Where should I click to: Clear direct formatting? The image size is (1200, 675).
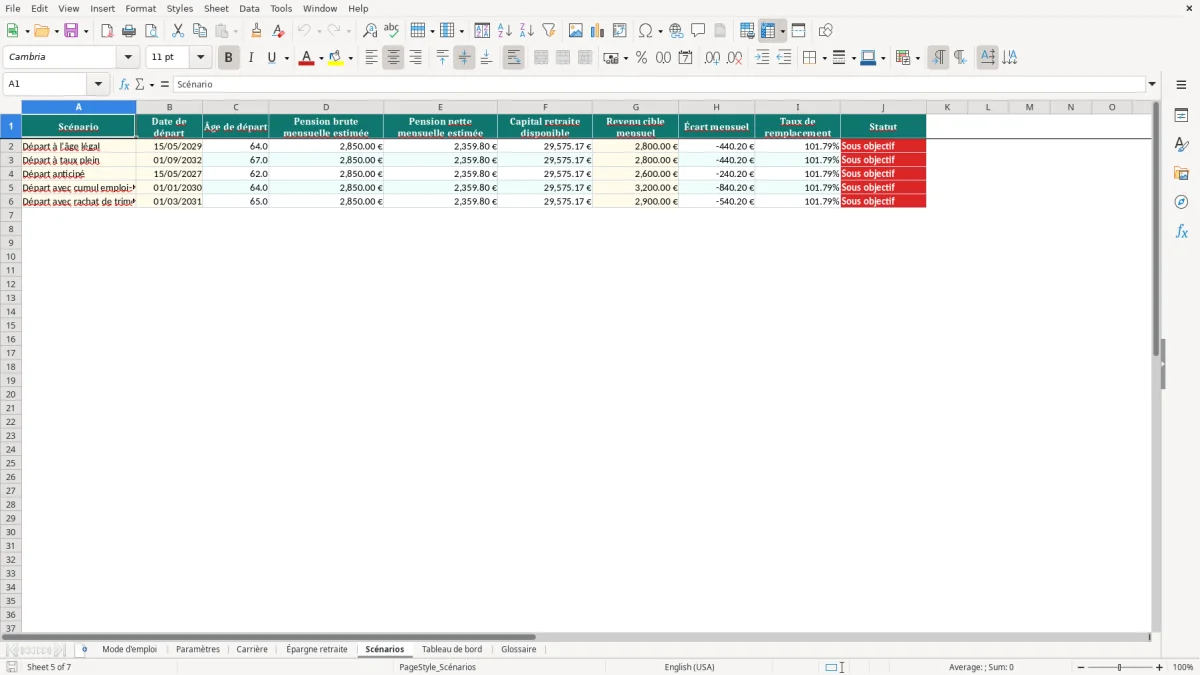(279, 31)
